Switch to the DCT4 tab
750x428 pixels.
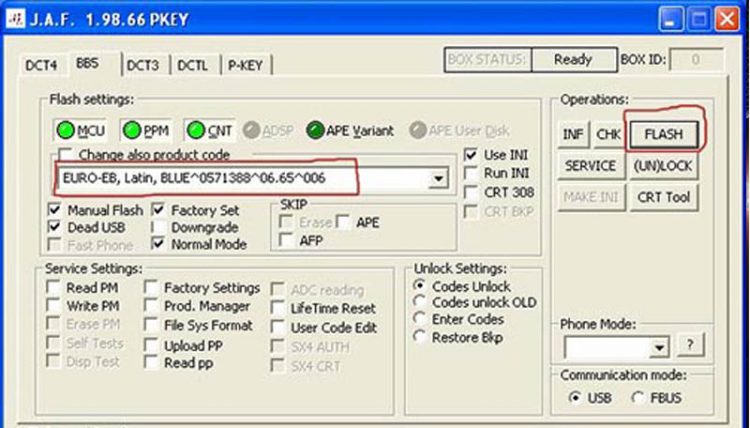[41, 65]
